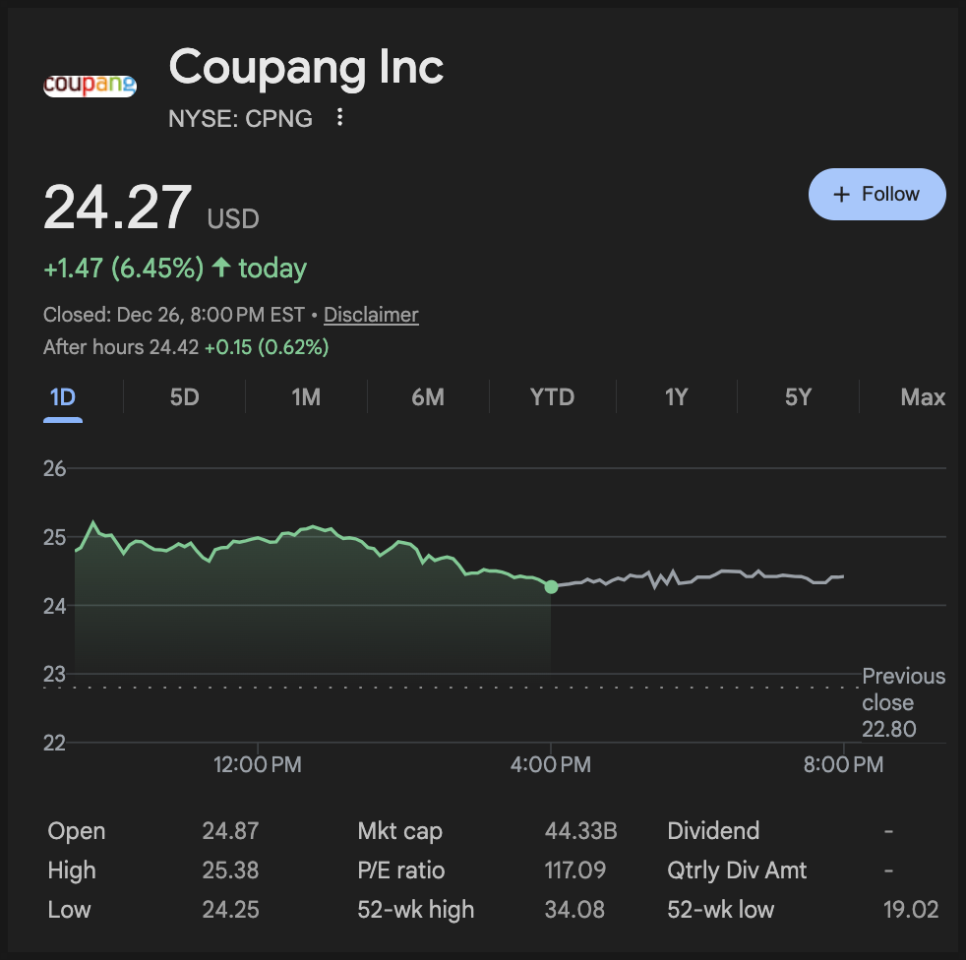966x960 pixels.
Task: Switch to the 5Y chart tab
Action: pos(798,397)
